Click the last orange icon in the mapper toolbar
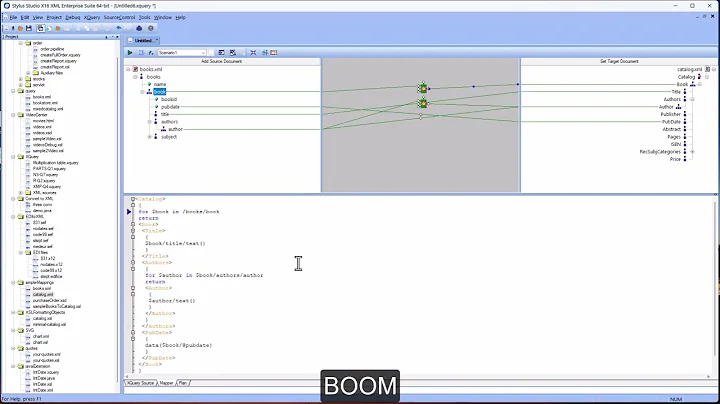Screen dimensions: 720x404 tap(274, 53)
